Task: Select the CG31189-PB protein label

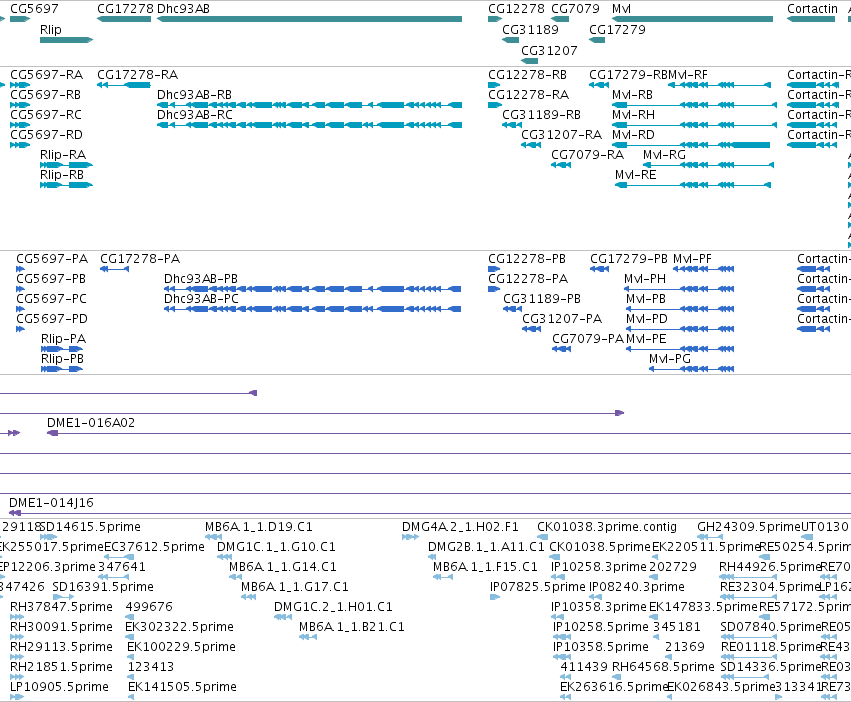Action: pyautogui.click(x=542, y=299)
